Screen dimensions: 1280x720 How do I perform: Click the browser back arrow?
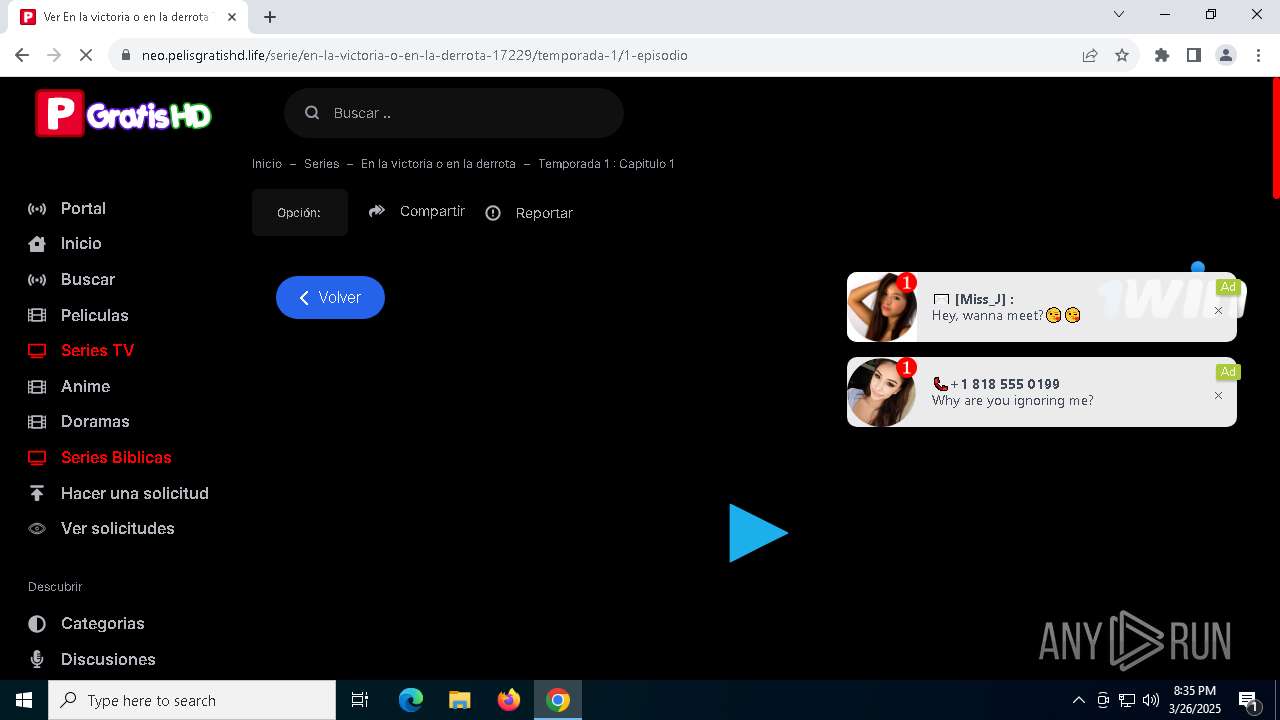pyautogui.click(x=22, y=55)
